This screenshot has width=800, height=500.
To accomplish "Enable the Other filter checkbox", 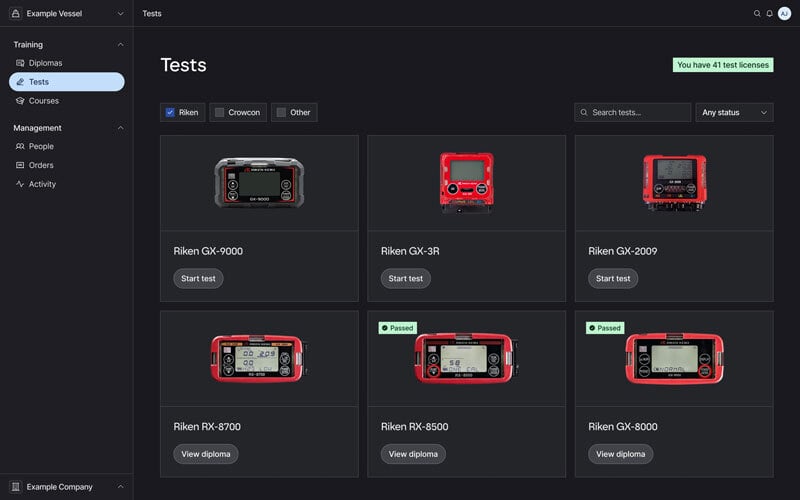I will pos(281,113).
